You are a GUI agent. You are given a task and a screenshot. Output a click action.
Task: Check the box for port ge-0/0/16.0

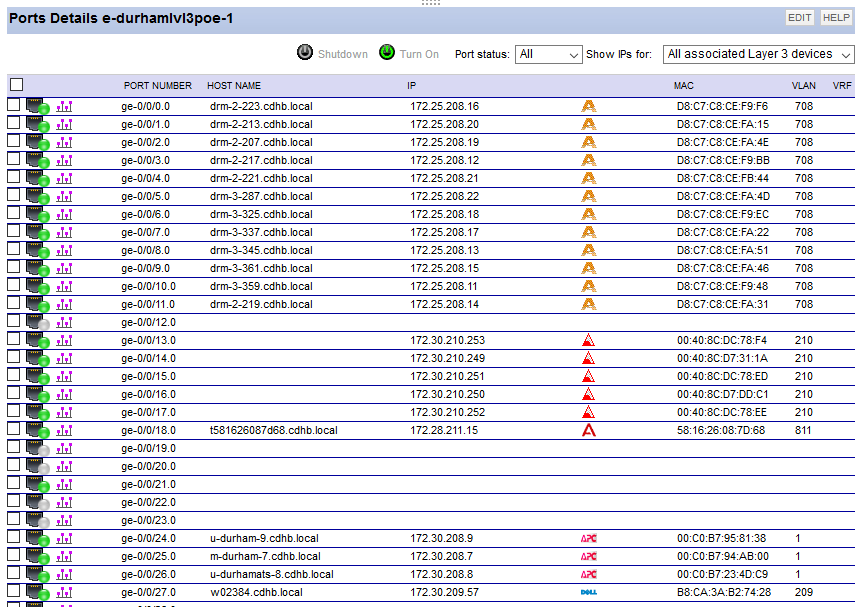[14, 392]
